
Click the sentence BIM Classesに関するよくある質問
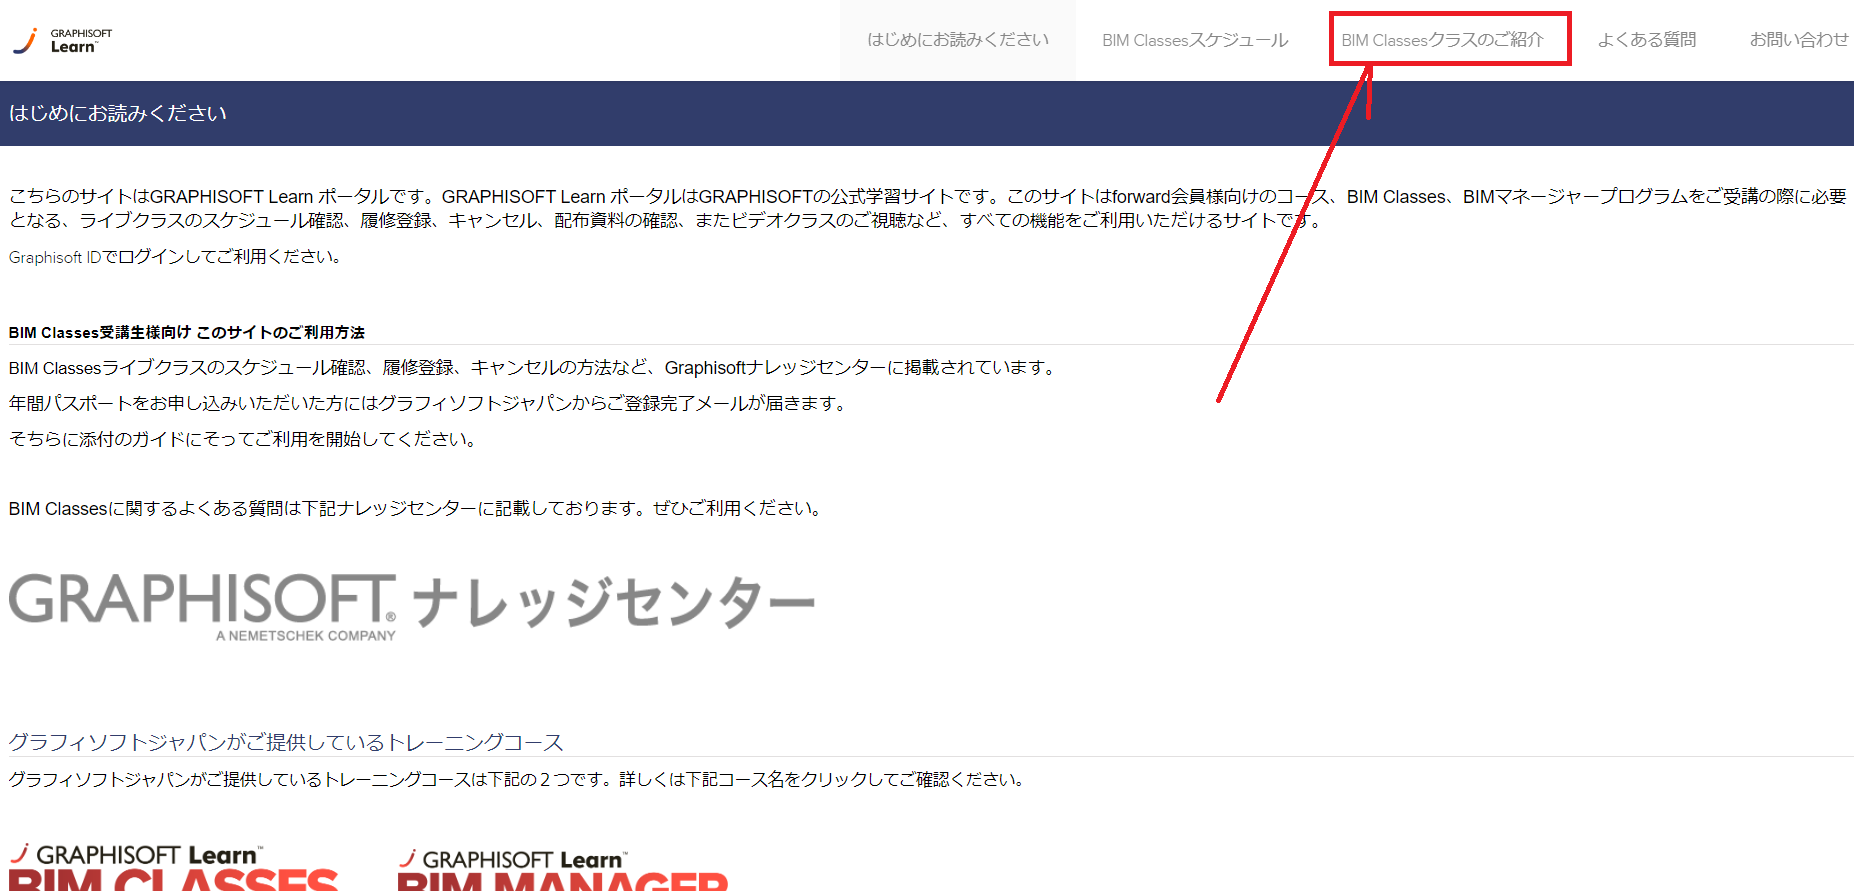click(417, 508)
